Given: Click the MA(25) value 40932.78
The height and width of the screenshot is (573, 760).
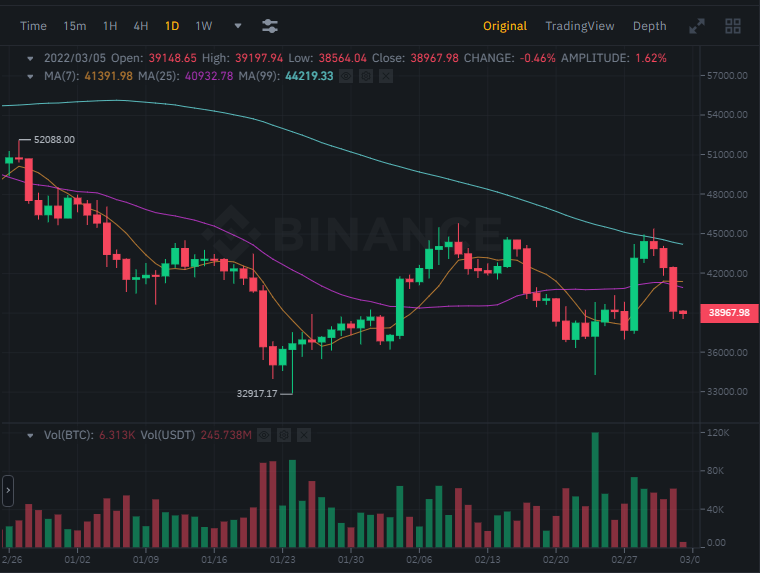Looking at the screenshot, I should pos(209,76).
